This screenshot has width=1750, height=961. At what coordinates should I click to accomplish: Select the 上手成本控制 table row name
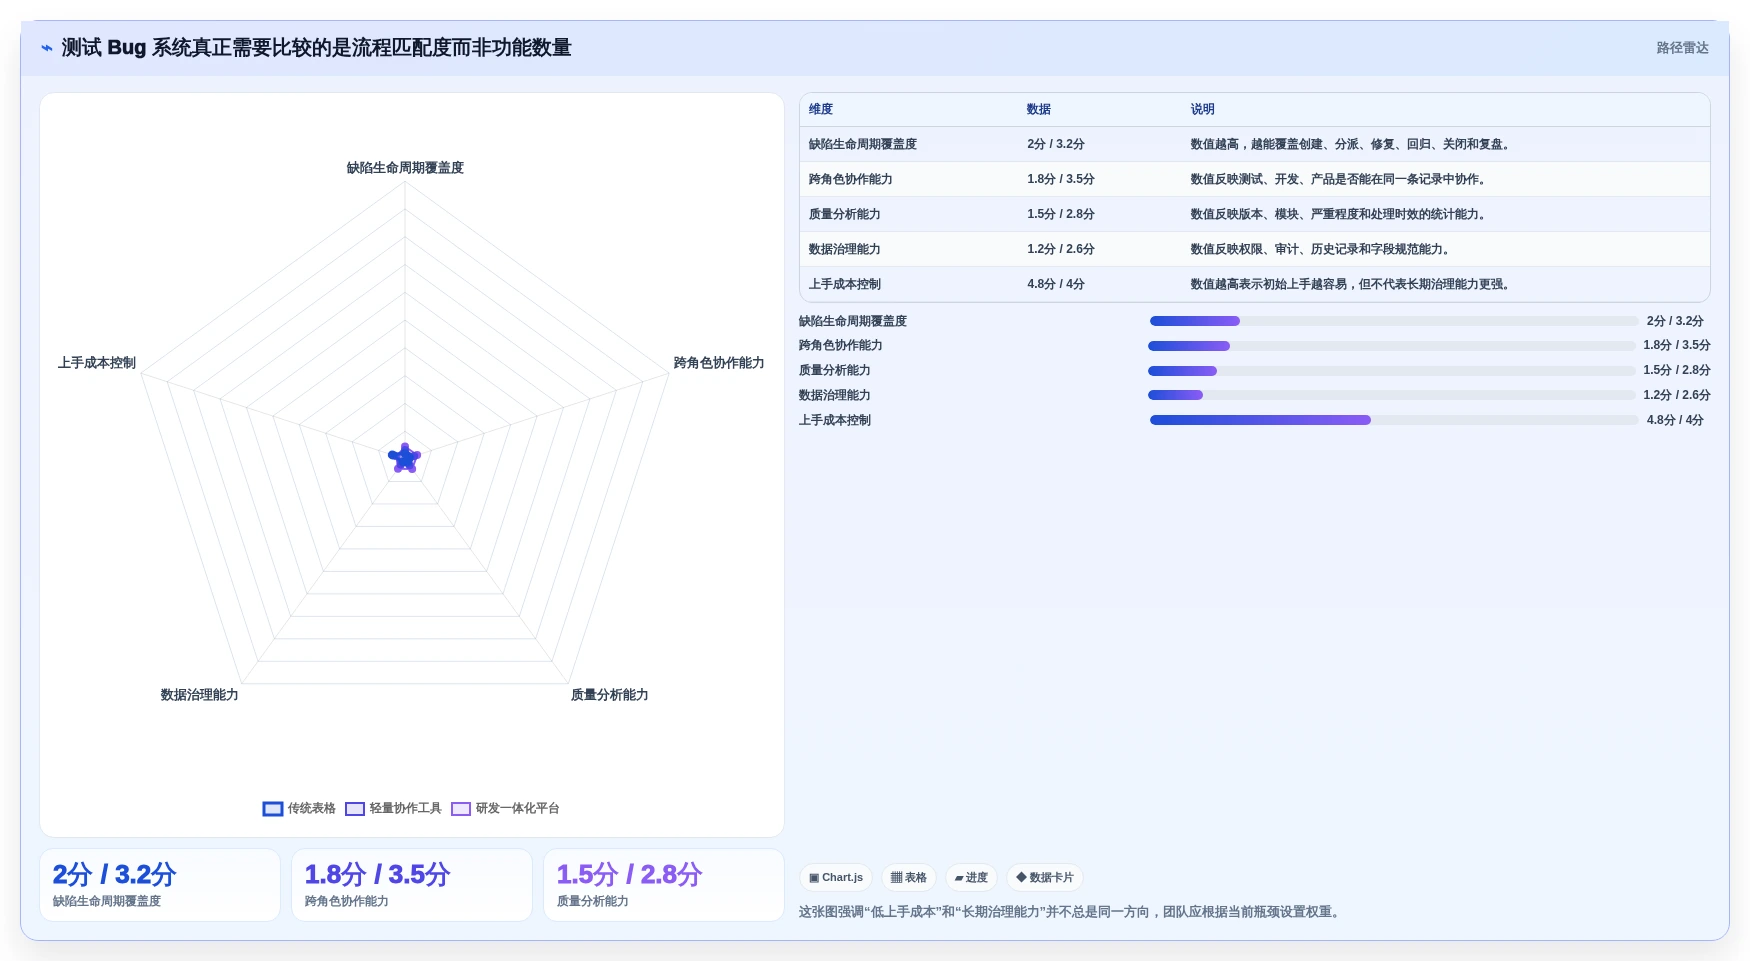[845, 284]
